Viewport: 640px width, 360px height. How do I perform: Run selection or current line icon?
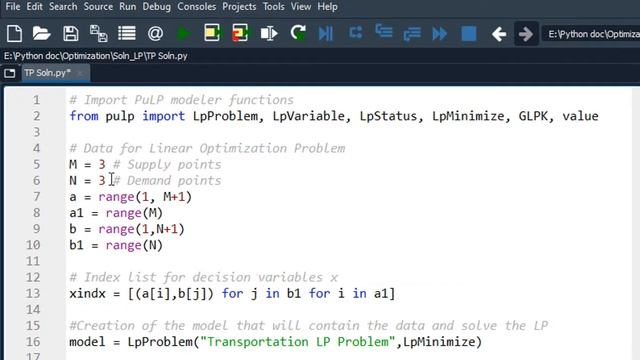click(269, 33)
